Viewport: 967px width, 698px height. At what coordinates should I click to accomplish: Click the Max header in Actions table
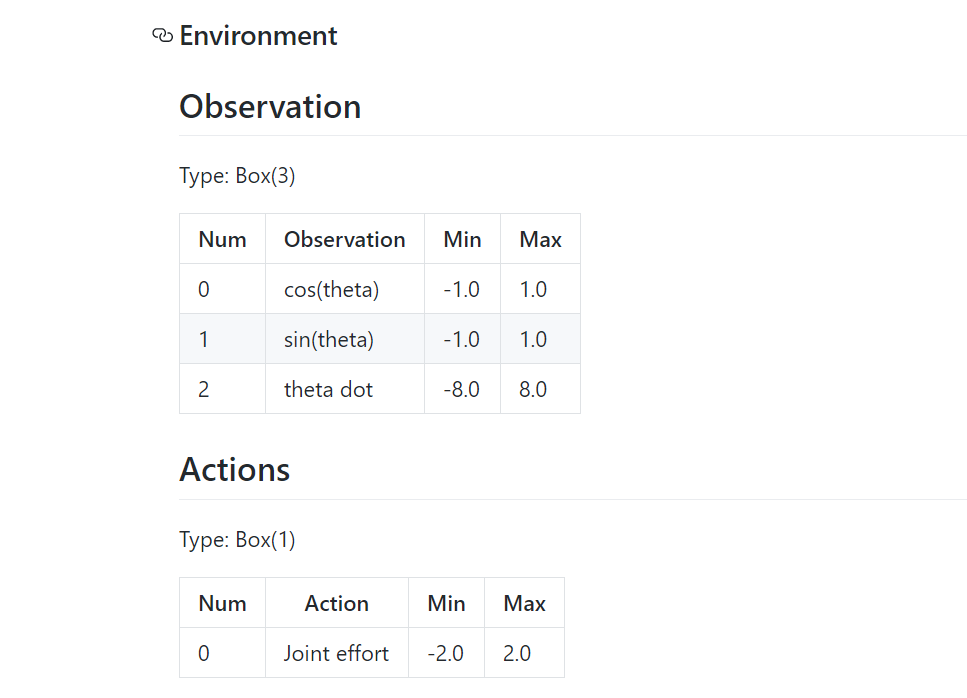click(x=524, y=603)
